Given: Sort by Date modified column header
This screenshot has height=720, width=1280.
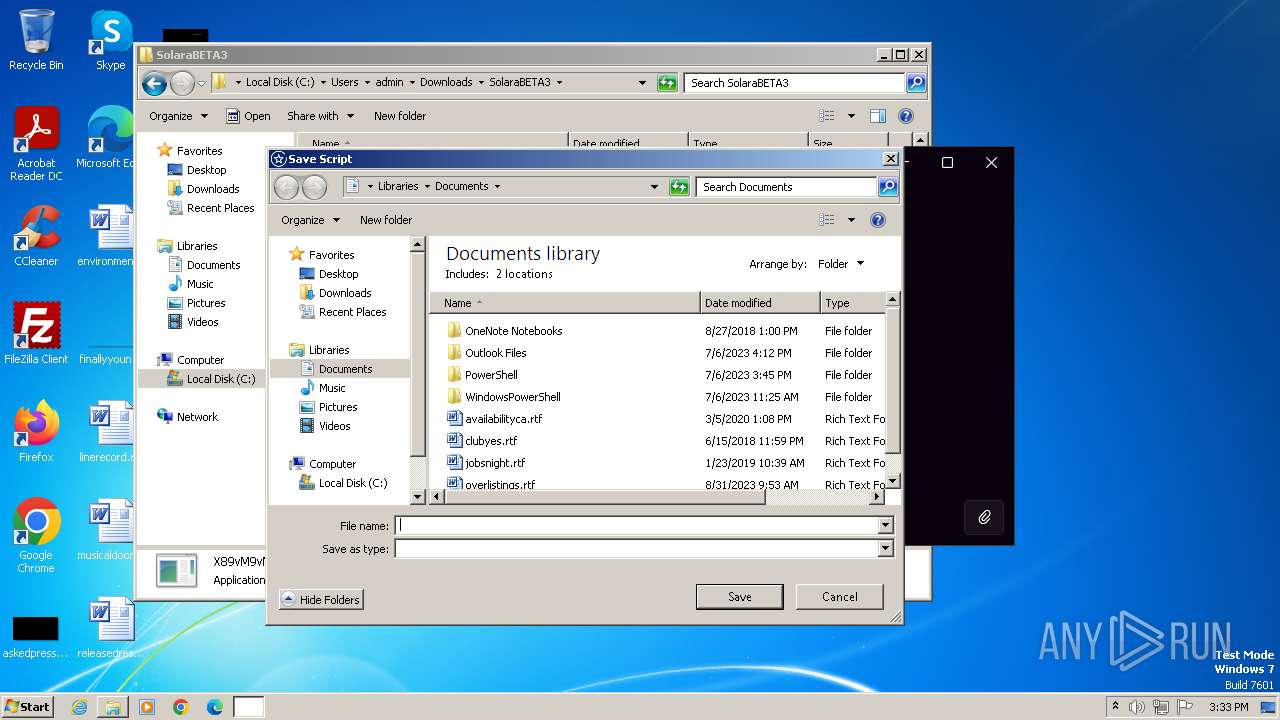Looking at the screenshot, I should (x=760, y=303).
